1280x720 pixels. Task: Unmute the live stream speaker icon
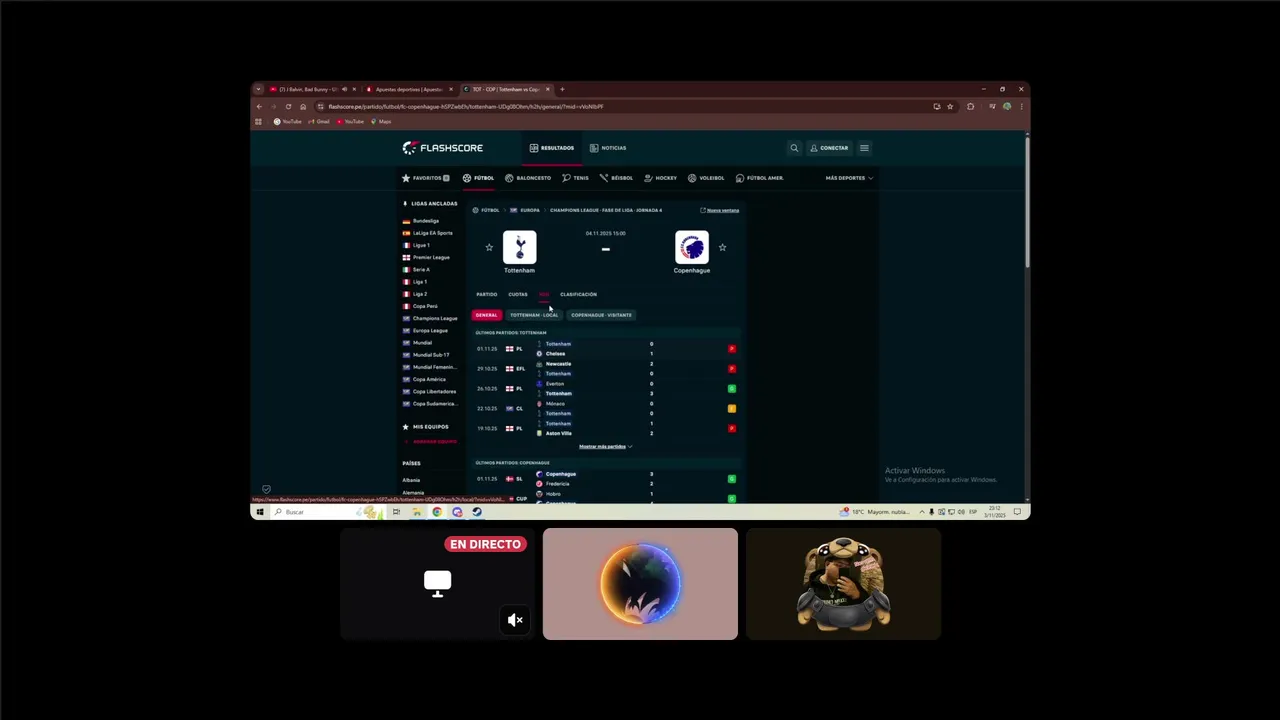[515, 620]
